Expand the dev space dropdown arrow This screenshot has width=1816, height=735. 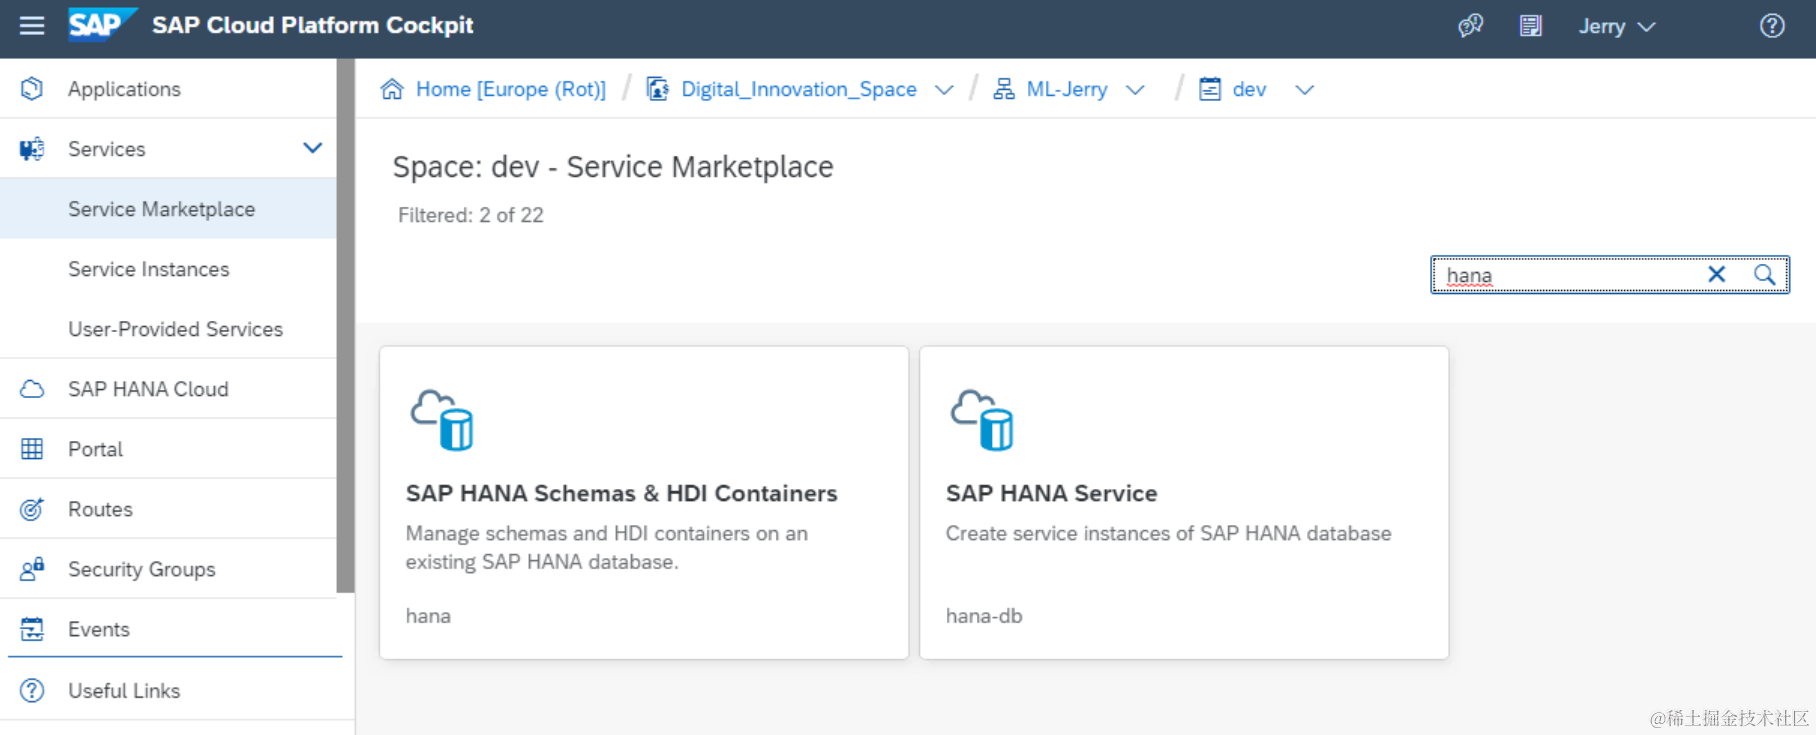[x=1304, y=90]
